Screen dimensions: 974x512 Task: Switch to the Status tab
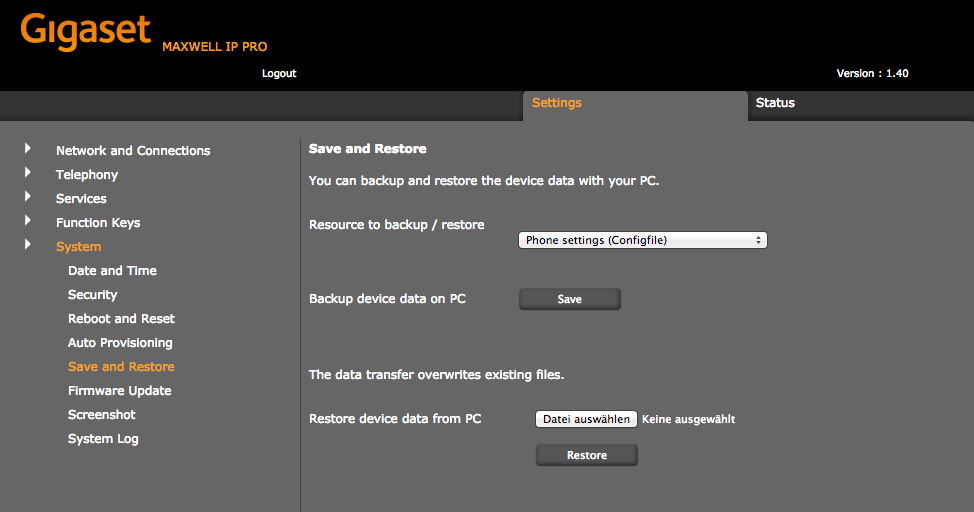click(x=775, y=103)
